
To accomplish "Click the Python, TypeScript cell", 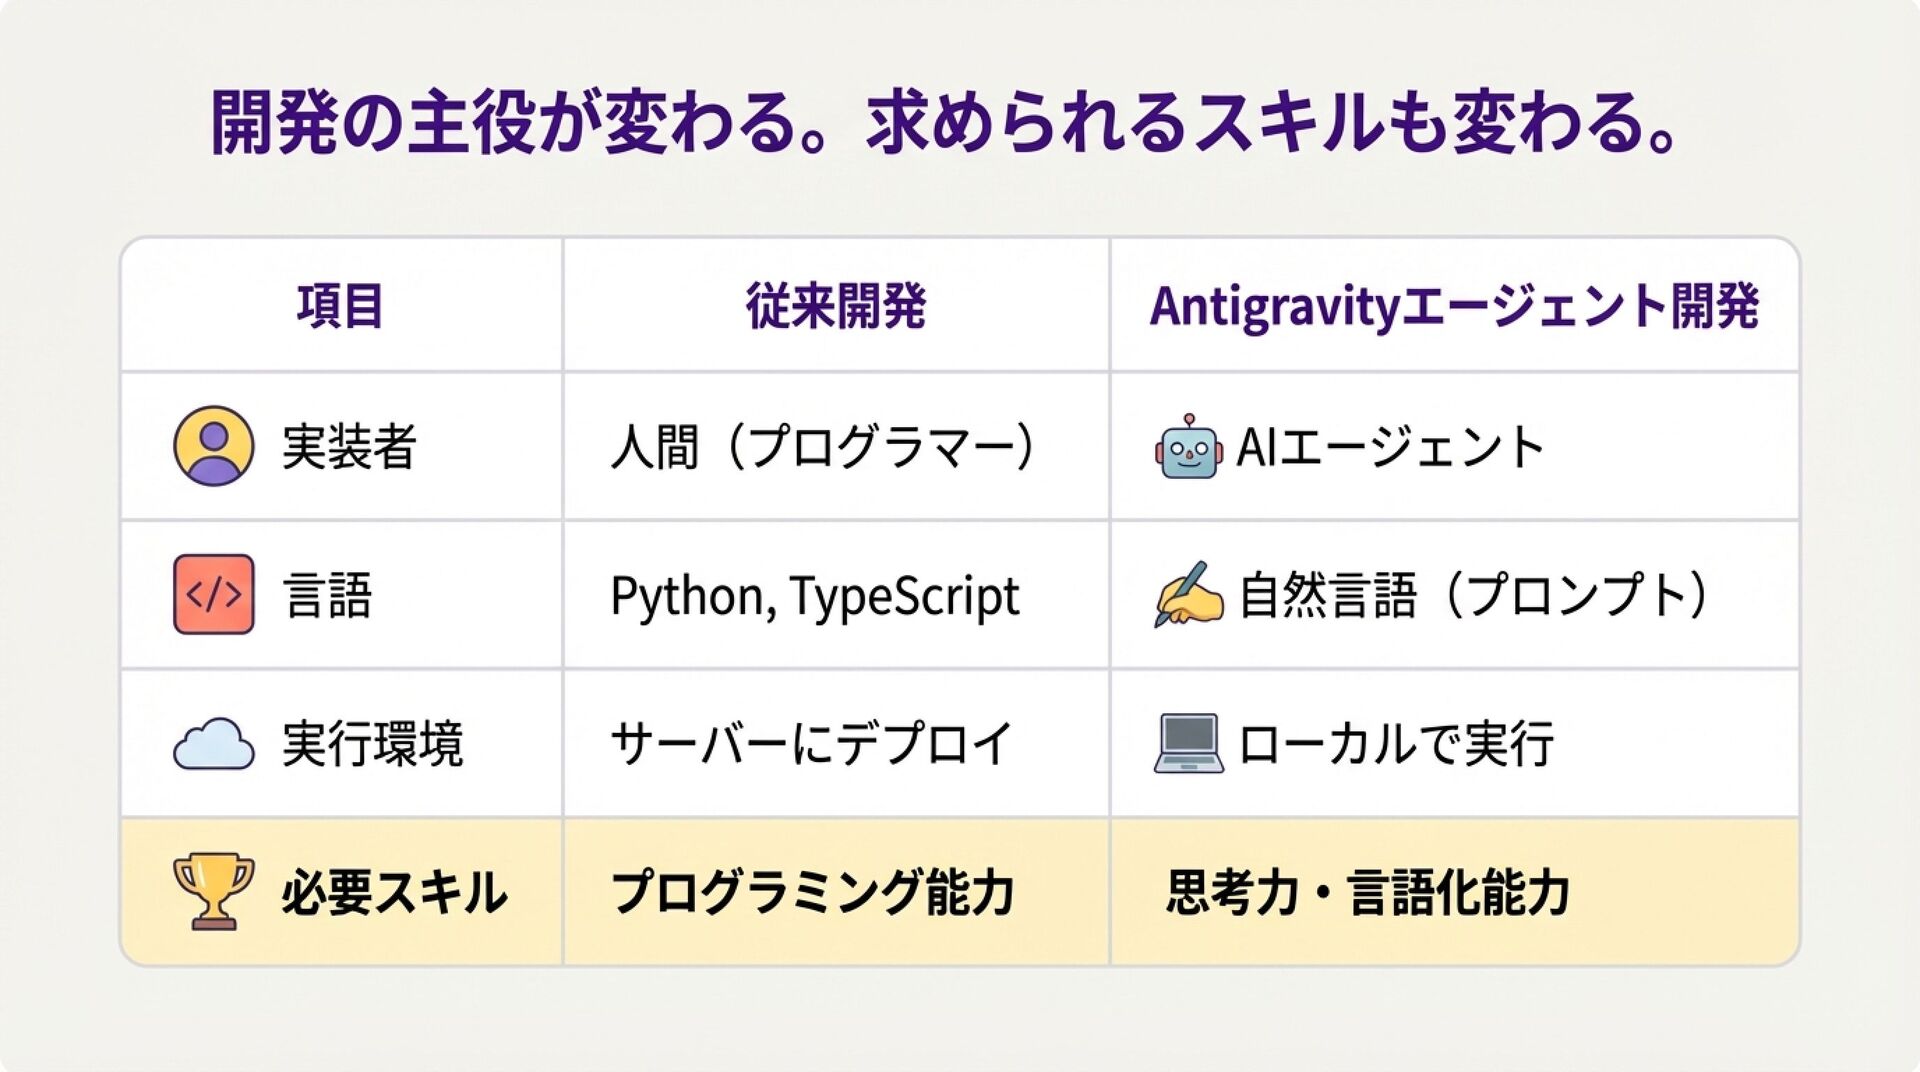I will click(x=815, y=596).
